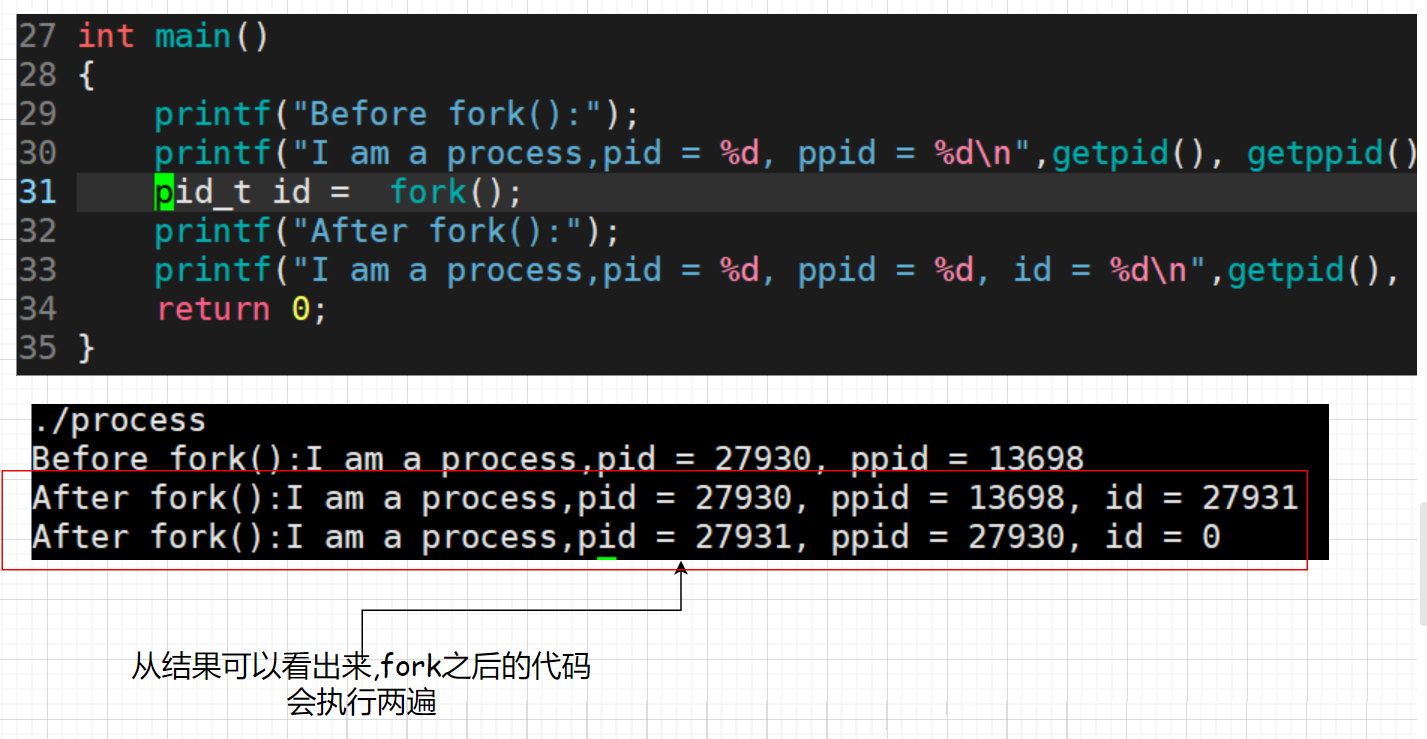The width and height of the screenshot is (1427, 739).
Task: Click "pid = 27930" on the Before fork() line
Action: (704, 459)
